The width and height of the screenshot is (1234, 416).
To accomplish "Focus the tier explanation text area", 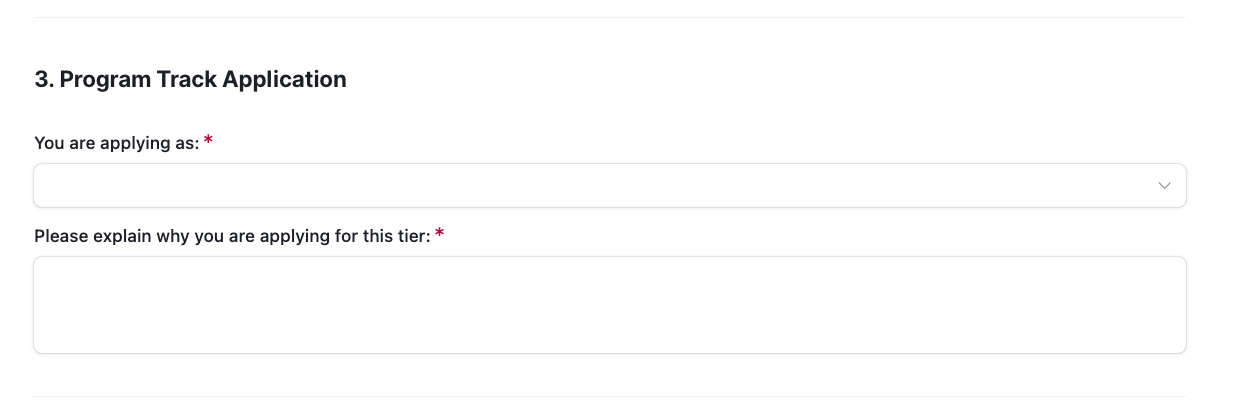I will [x=609, y=305].
